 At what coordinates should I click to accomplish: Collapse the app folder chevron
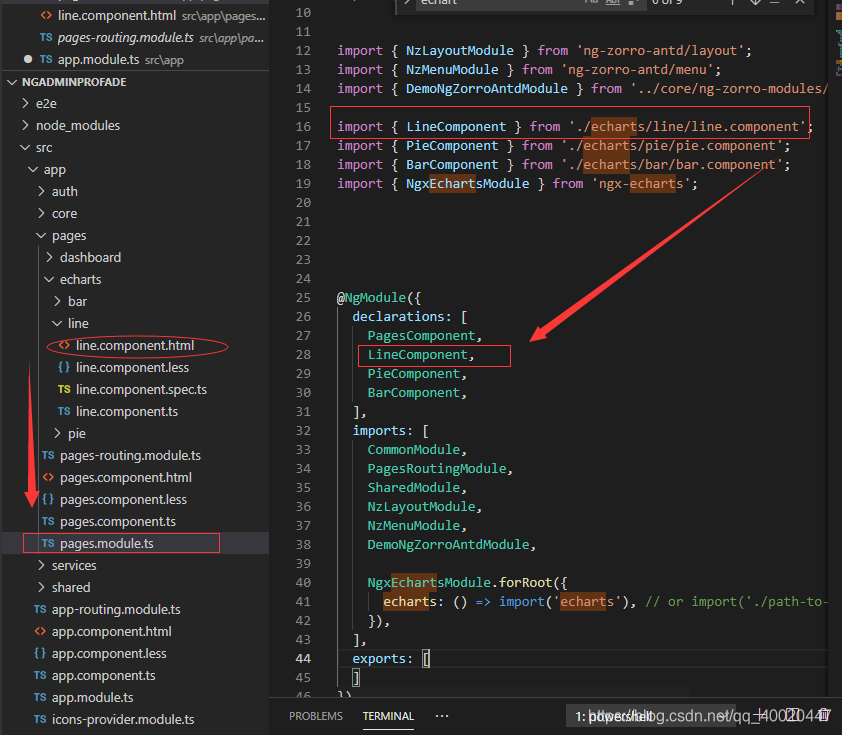(x=33, y=169)
